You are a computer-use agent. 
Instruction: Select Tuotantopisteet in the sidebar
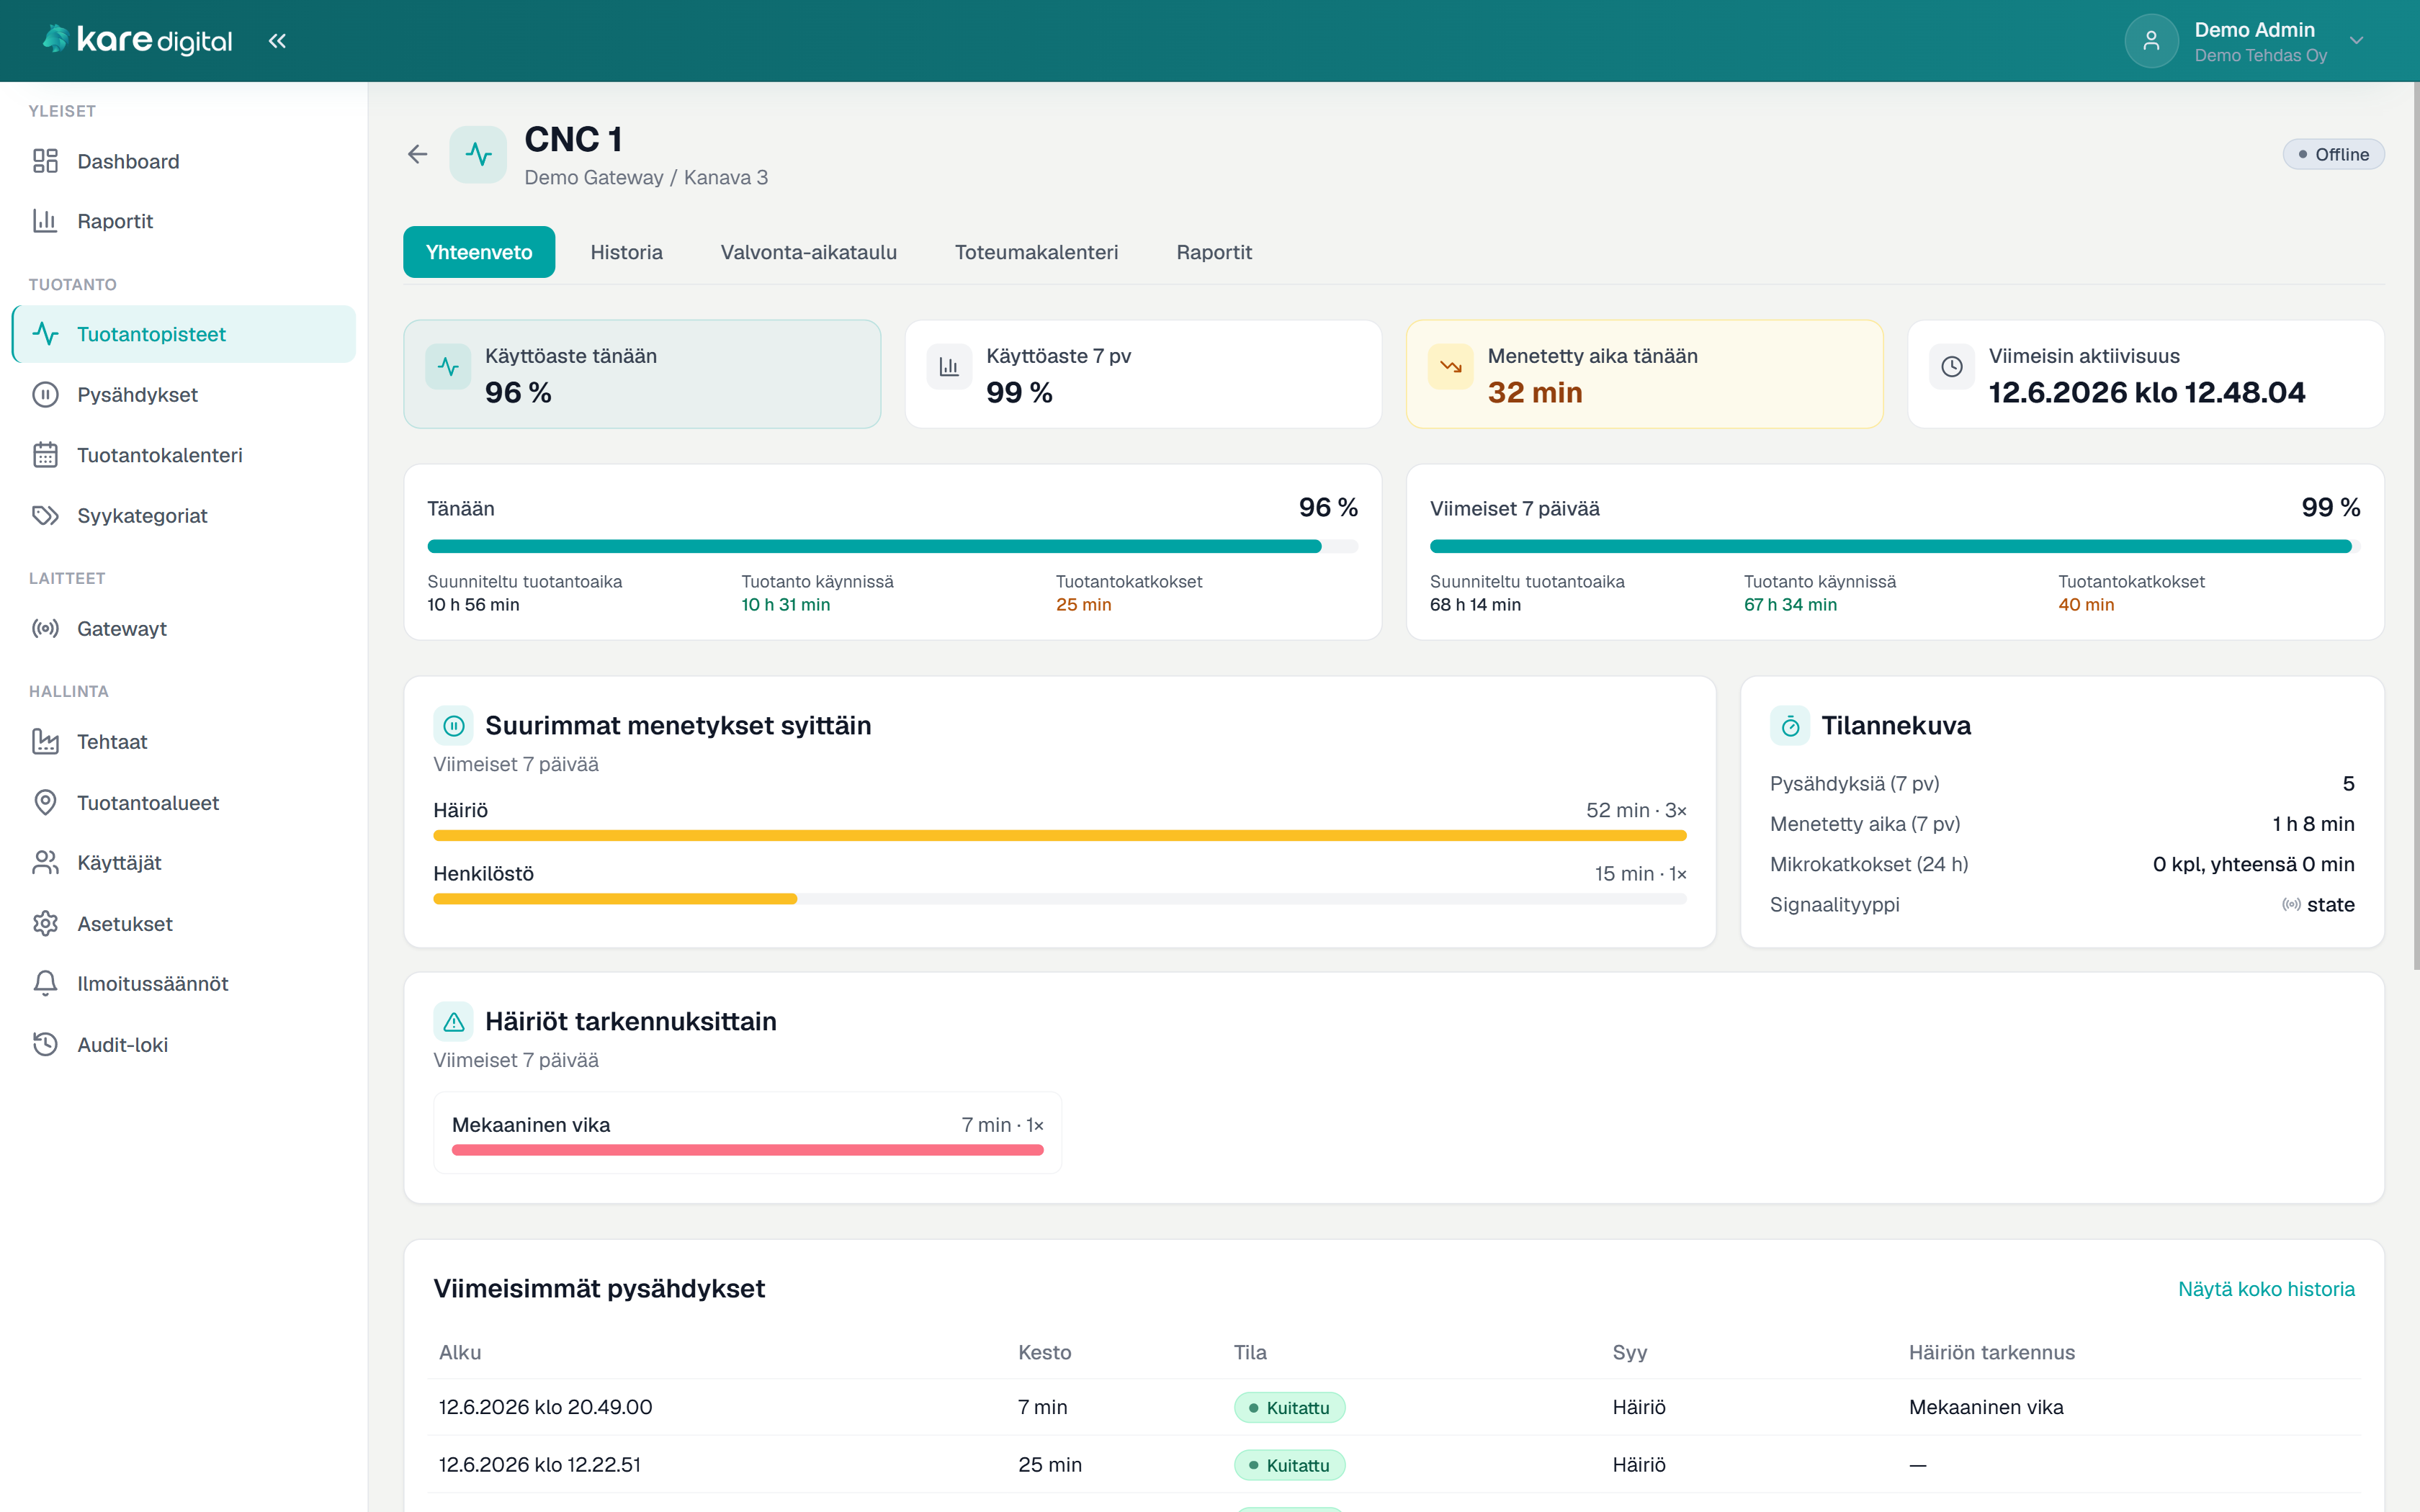[184, 334]
